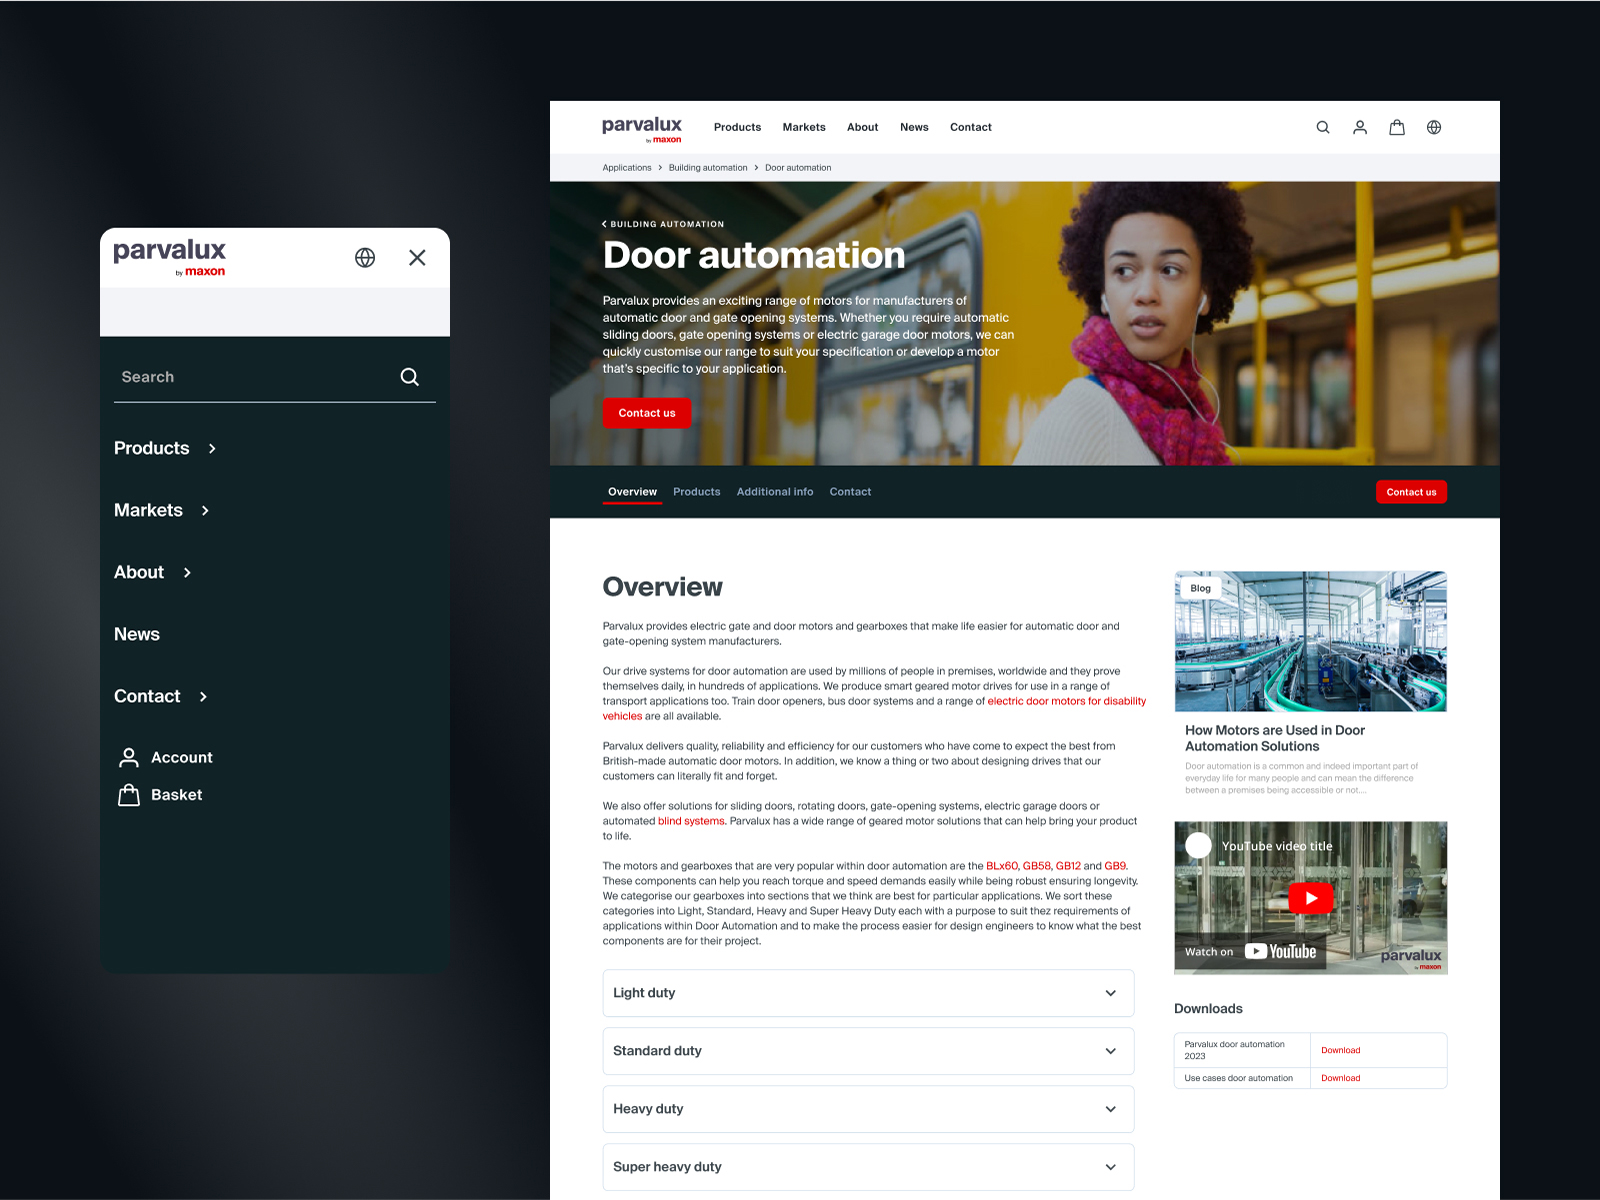Click the Blog tag on article card
The image size is (1600, 1200).
[1200, 588]
